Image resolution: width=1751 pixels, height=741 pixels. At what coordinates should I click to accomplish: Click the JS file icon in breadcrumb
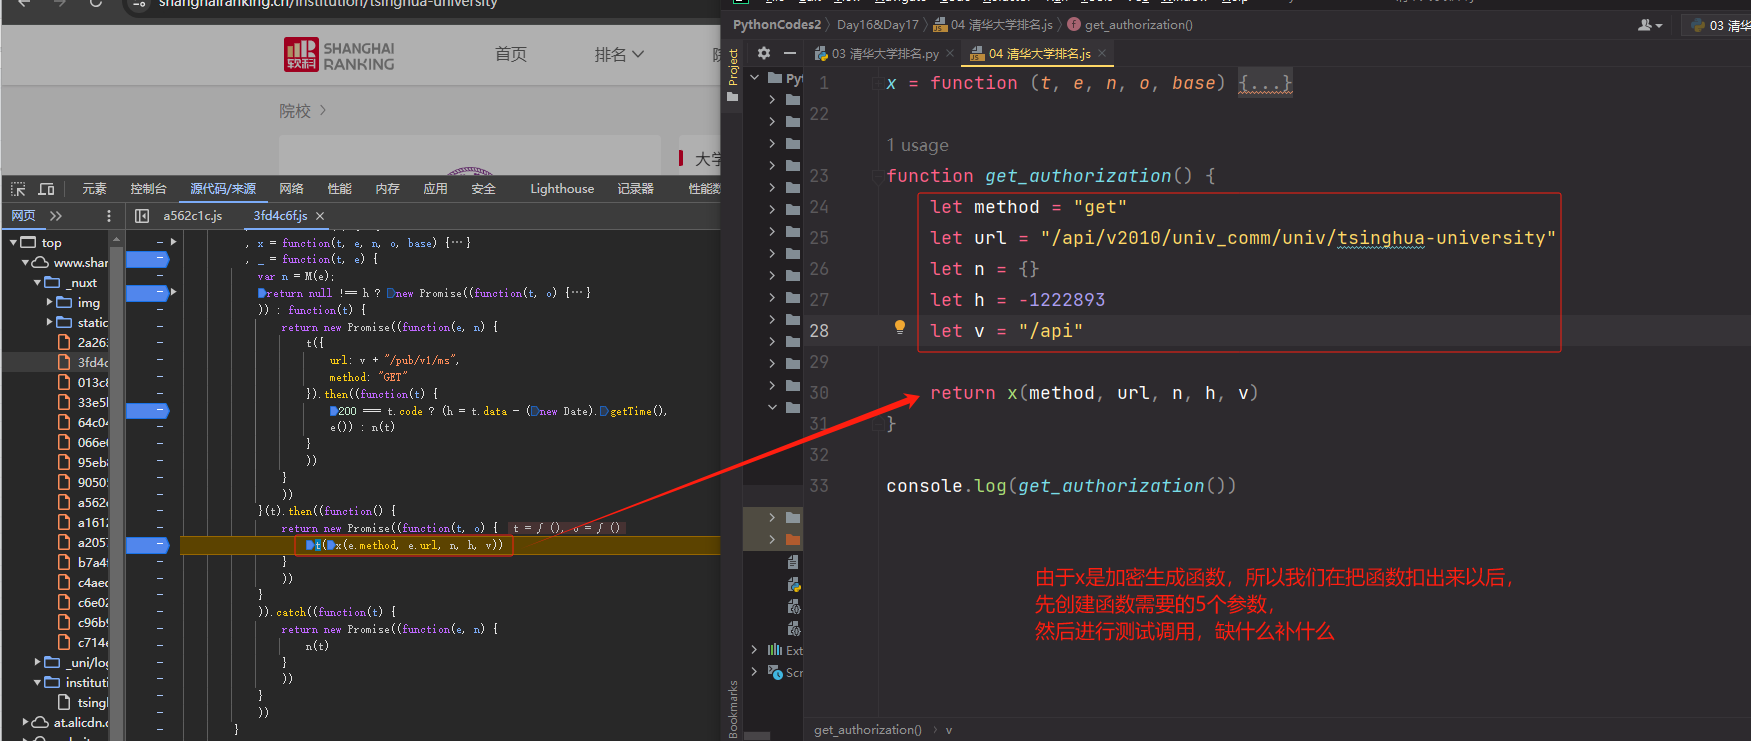click(942, 25)
